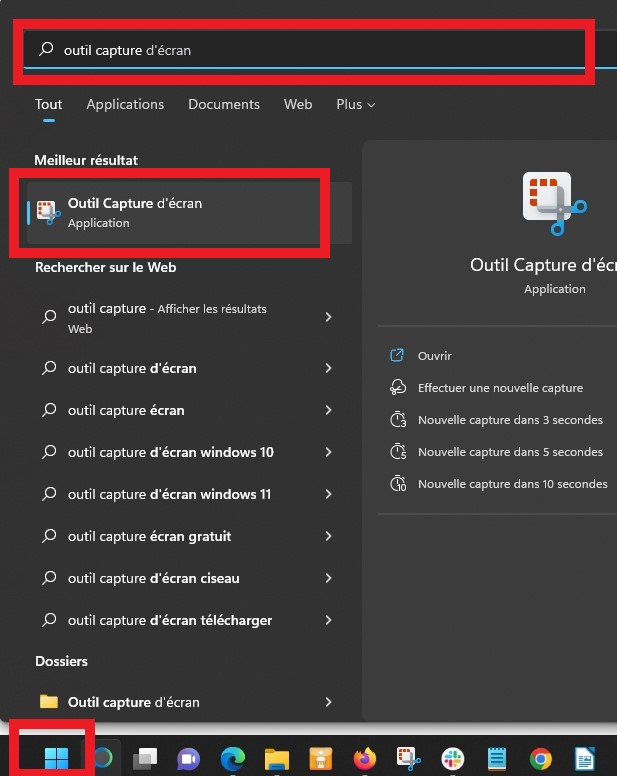Launch Google Chrome from the taskbar
617x776 pixels.
[540, 759]
